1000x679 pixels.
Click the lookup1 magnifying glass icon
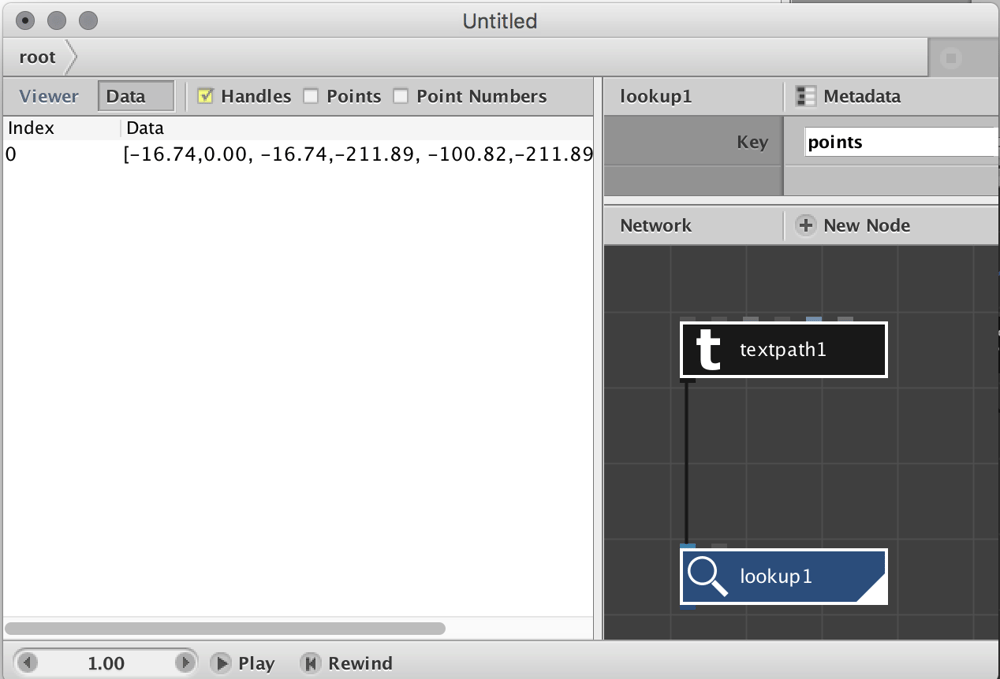tap(707, 576)
